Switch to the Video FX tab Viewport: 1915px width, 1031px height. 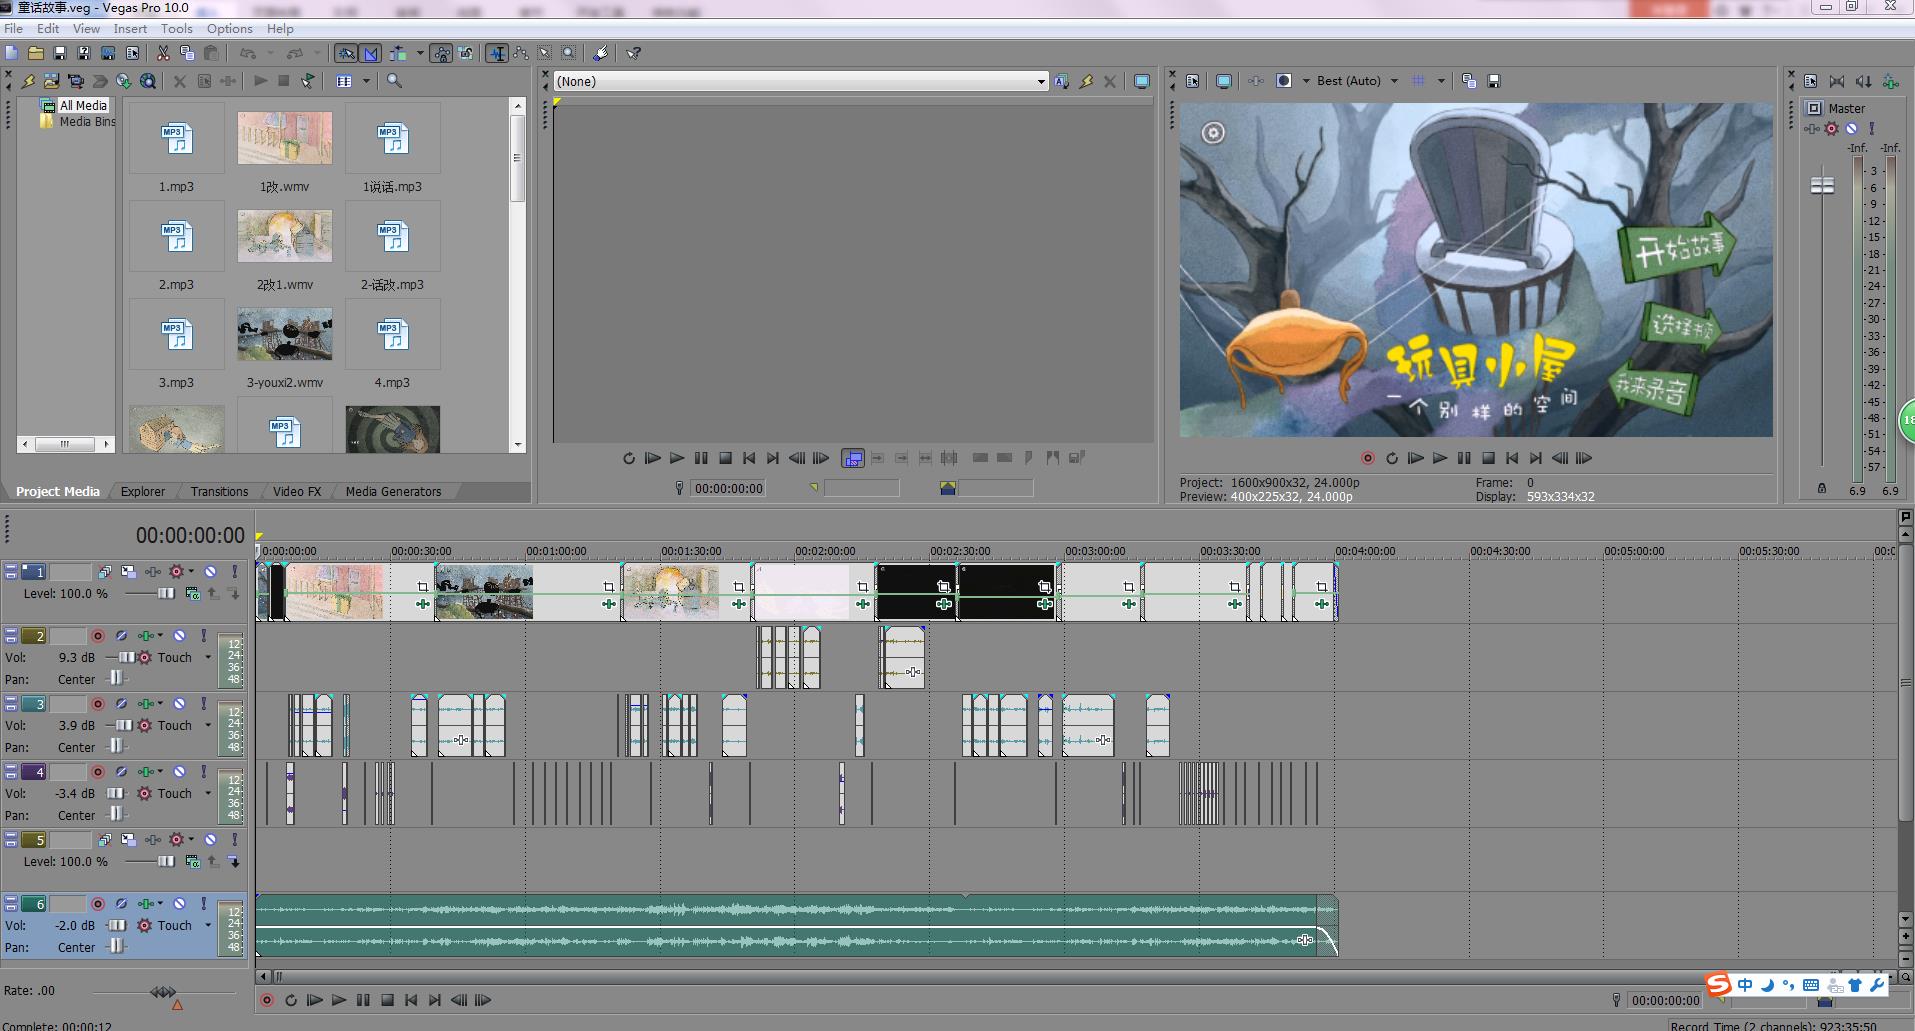[x=297, y=491]
